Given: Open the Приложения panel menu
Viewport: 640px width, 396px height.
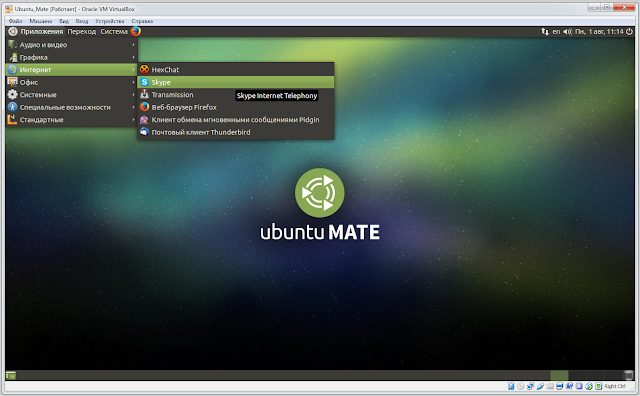Looking at the screenshot, I should point(42,31).
